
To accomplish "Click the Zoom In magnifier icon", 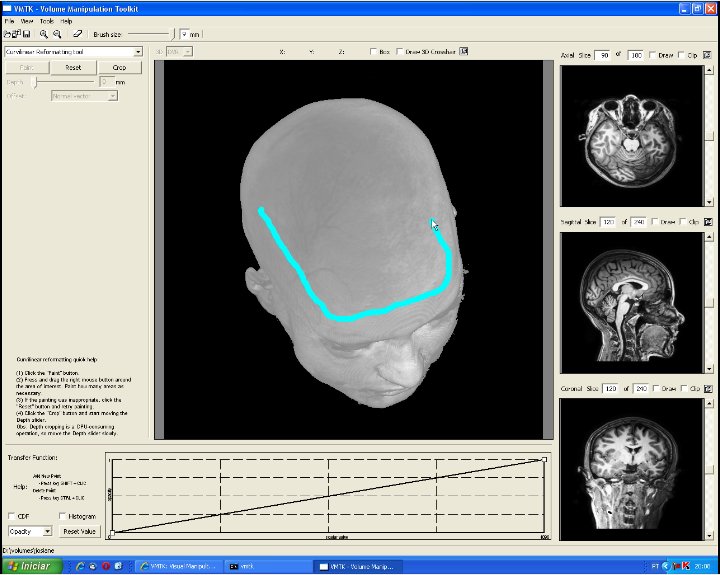I will point(44,34).
